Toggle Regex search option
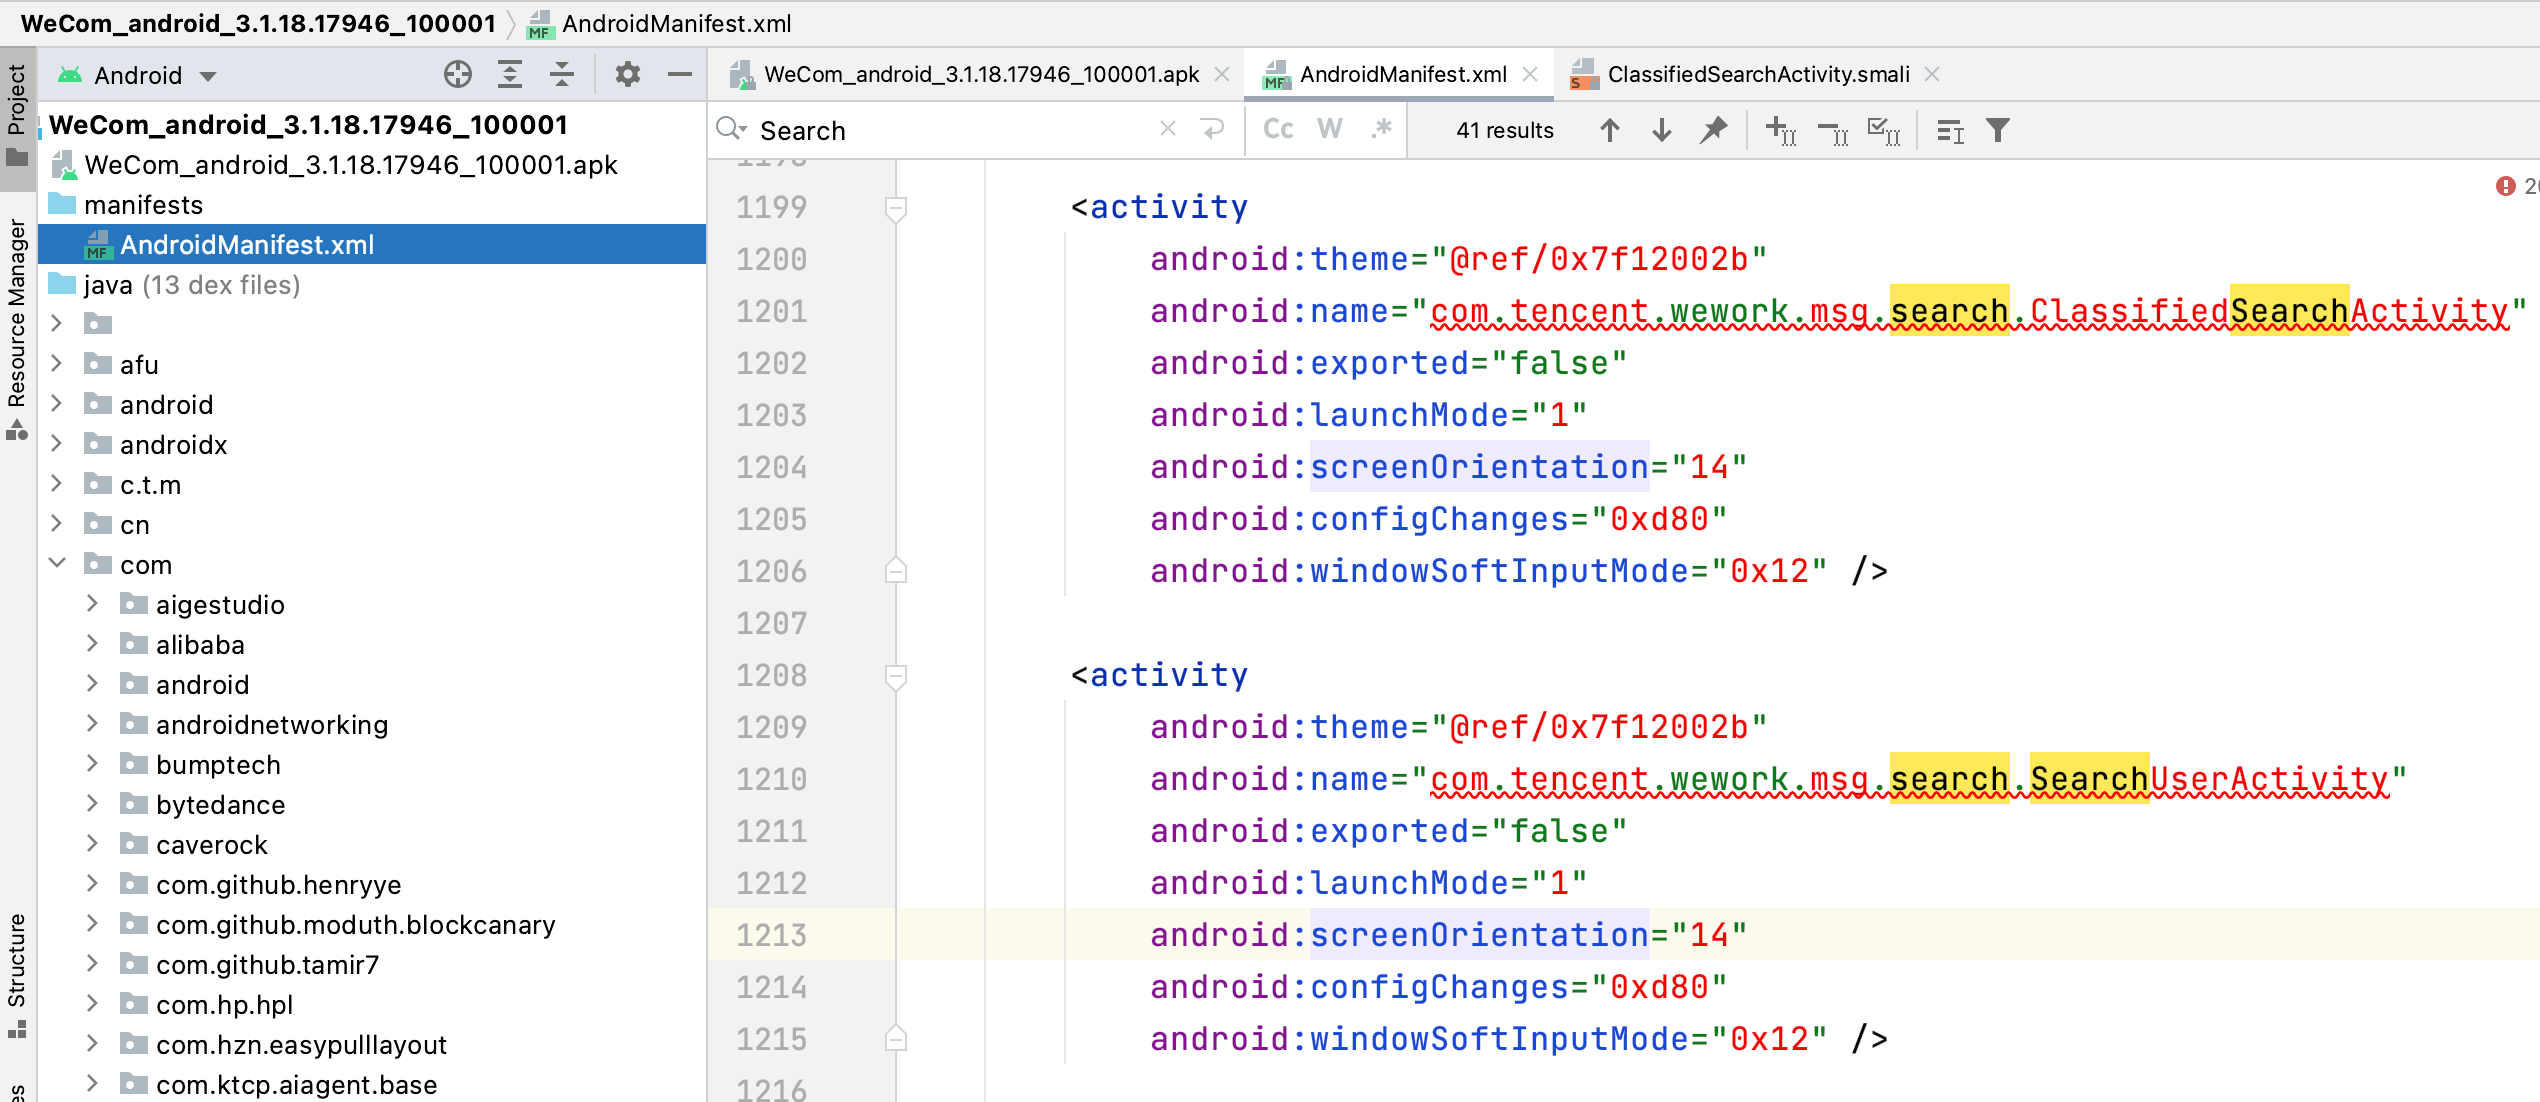This screenshot has width=2540, height=1102. click(x=1382, y=130)
